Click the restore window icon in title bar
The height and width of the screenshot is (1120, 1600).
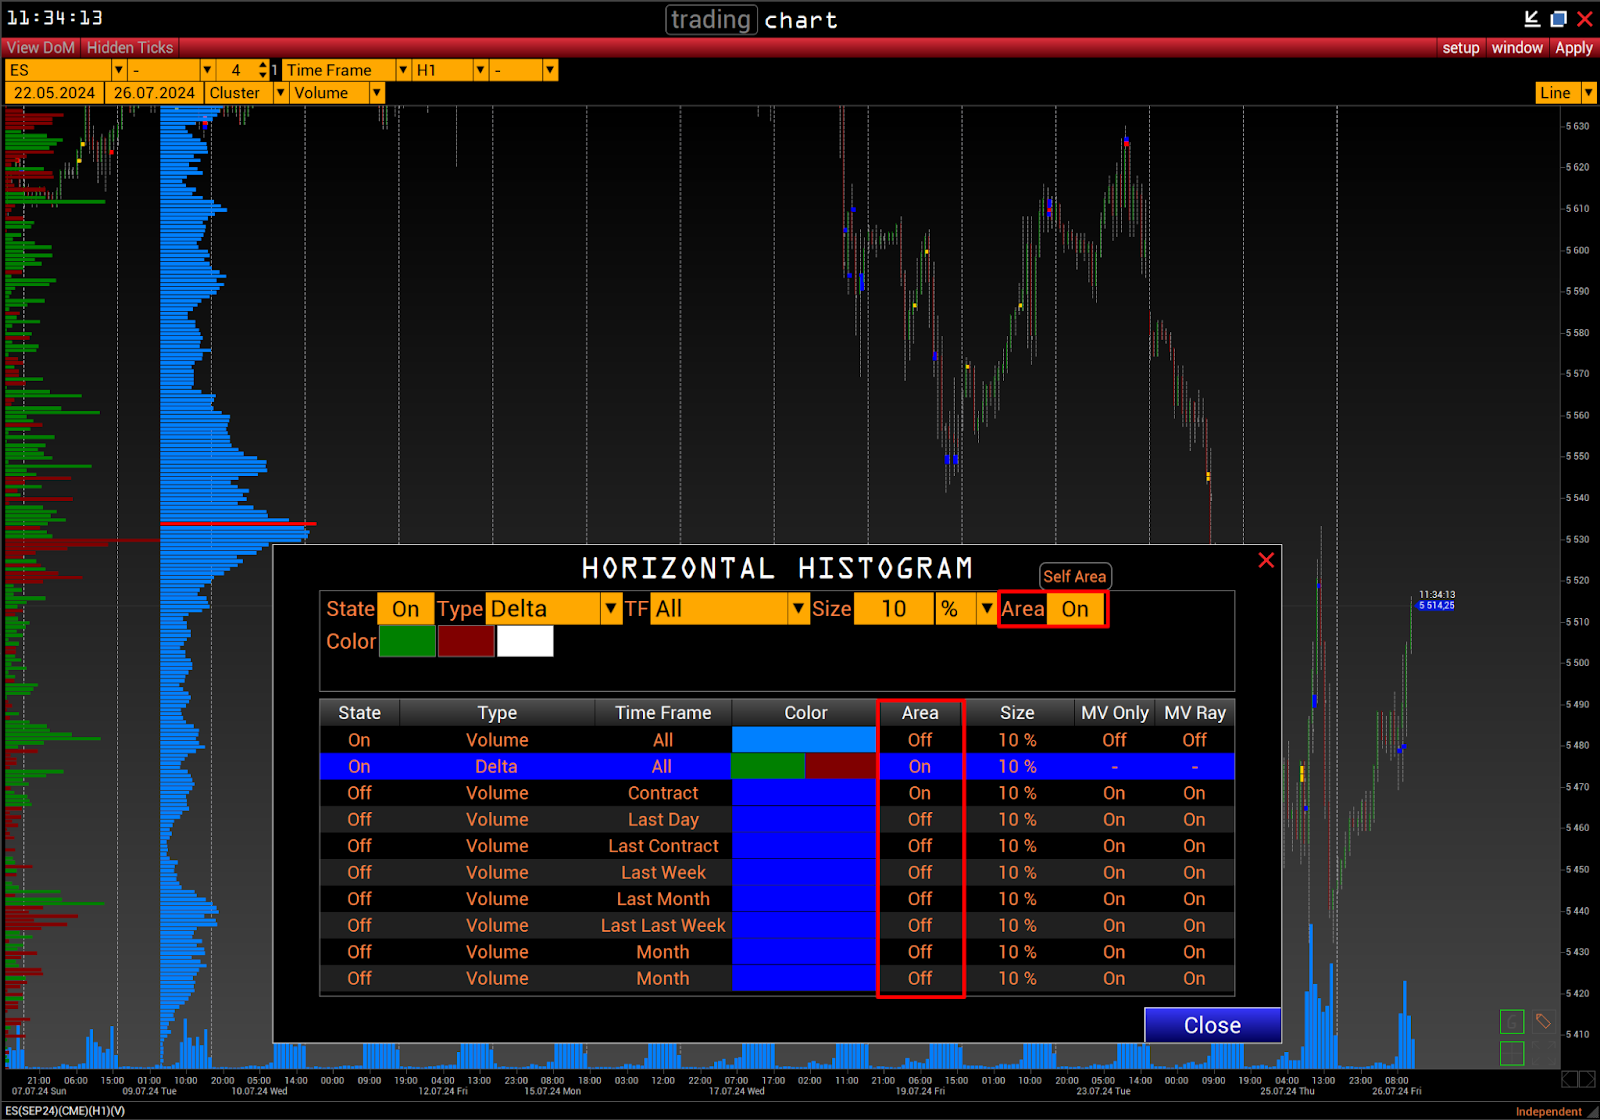[1558, 19]
